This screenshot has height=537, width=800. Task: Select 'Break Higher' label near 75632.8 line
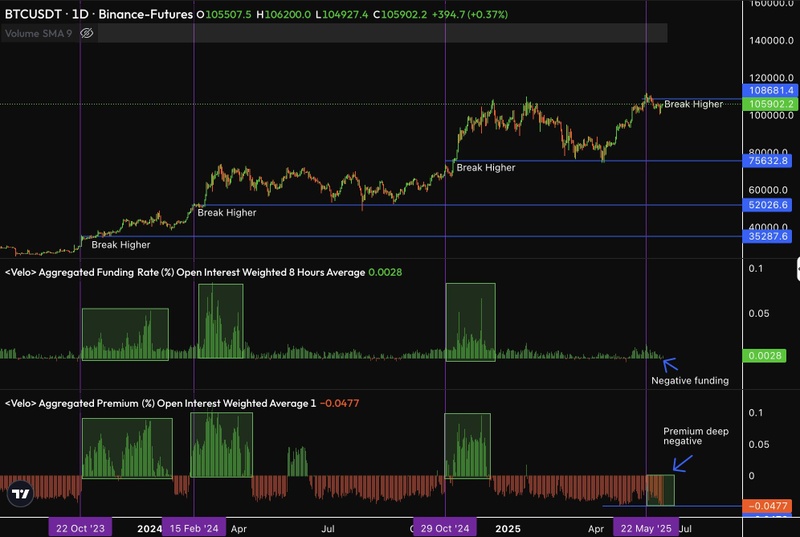[x=486, y=168]
